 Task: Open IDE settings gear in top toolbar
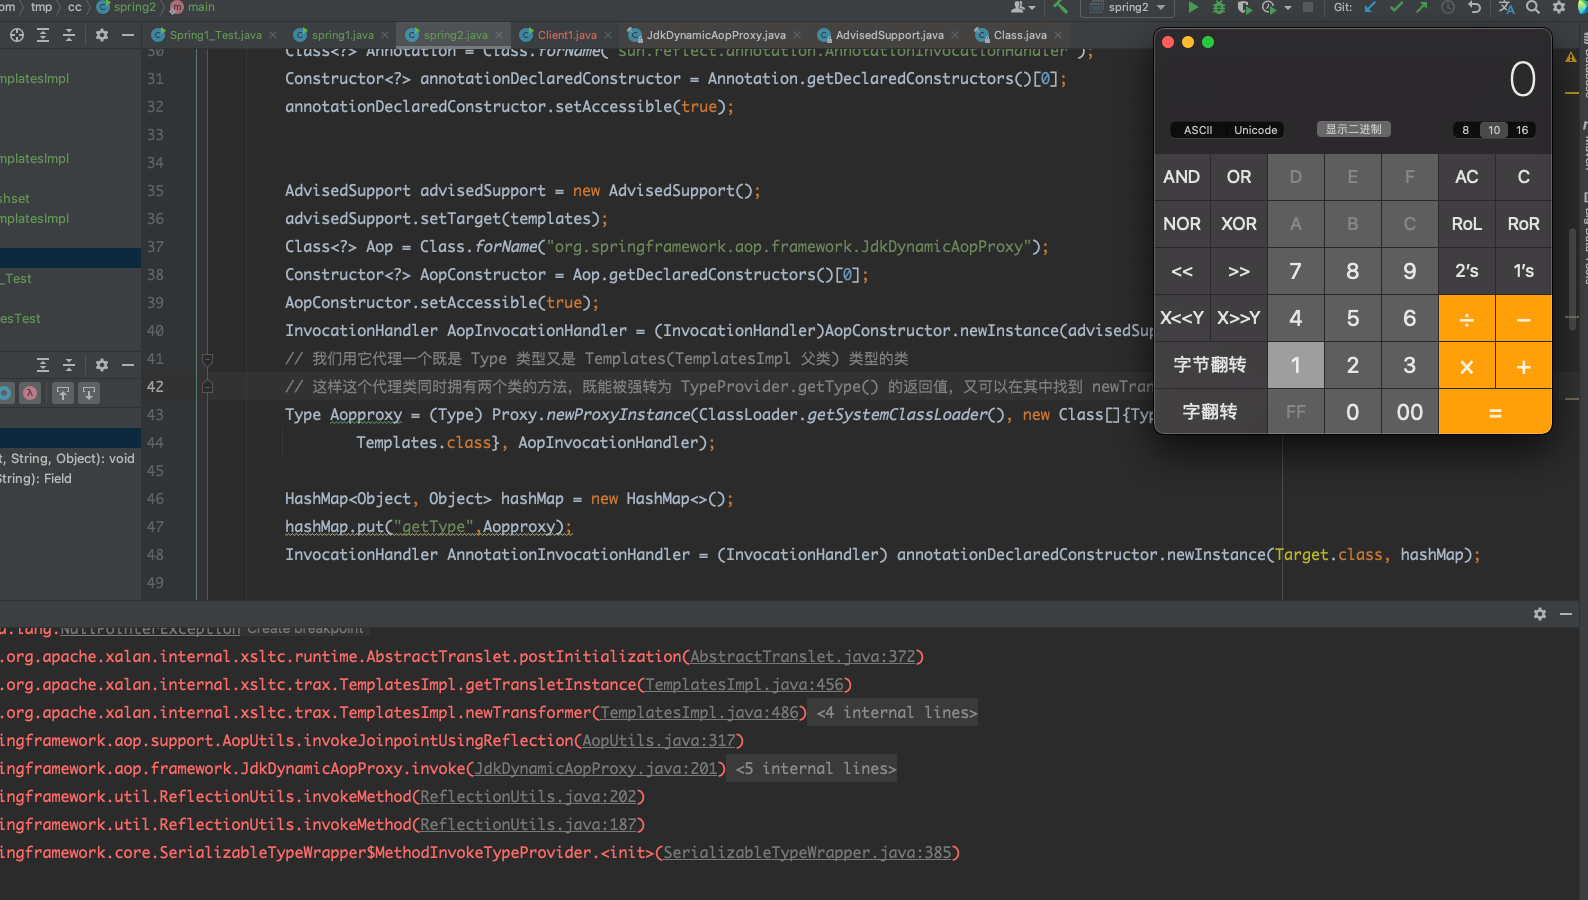click(1559, 7)
